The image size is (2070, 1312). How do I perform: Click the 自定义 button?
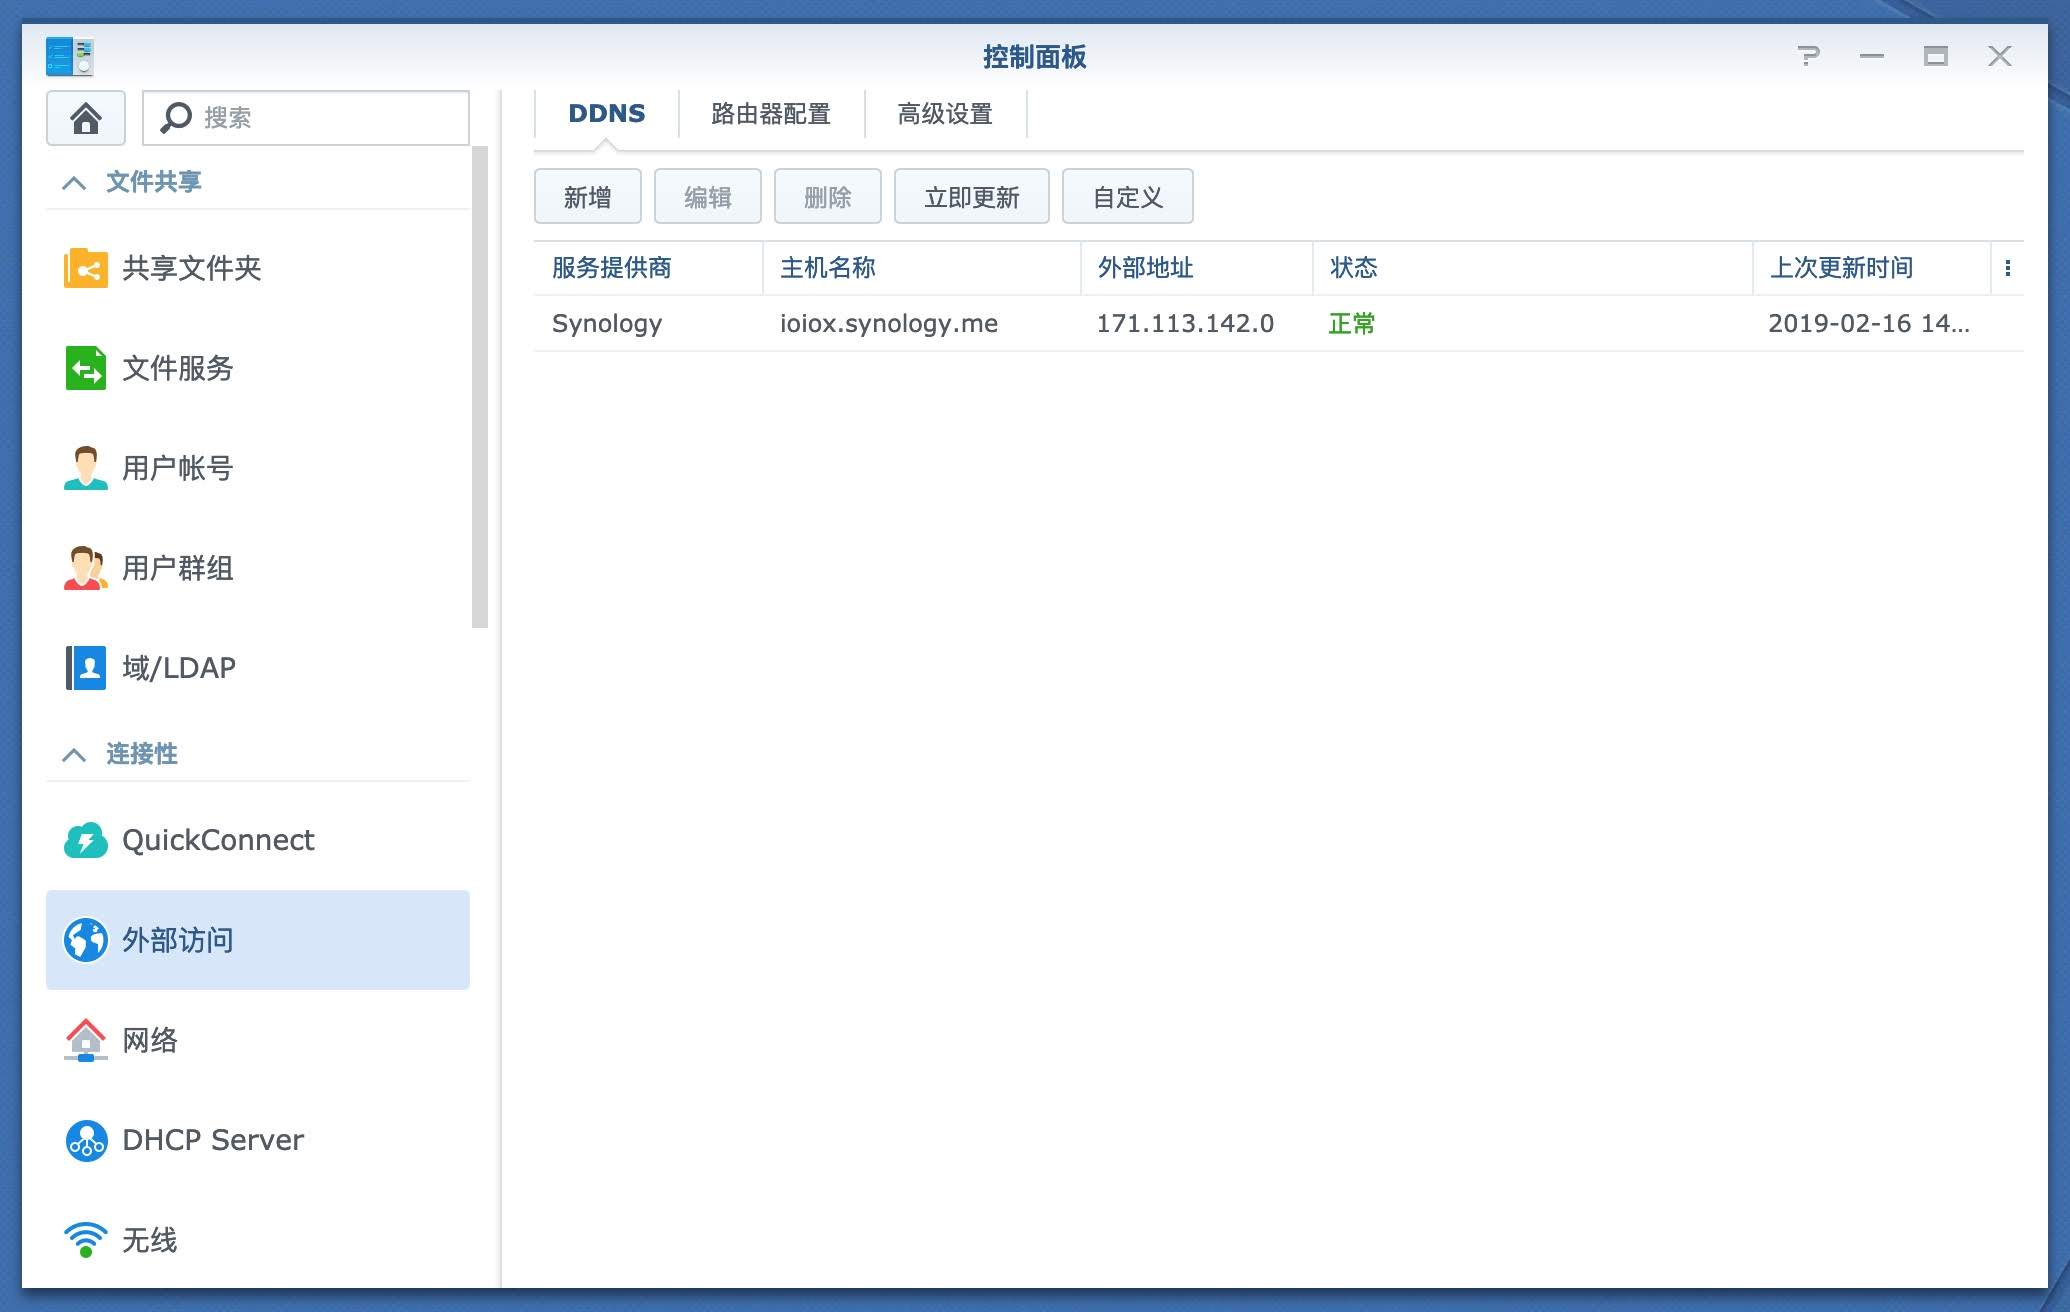click(1127, 197)
